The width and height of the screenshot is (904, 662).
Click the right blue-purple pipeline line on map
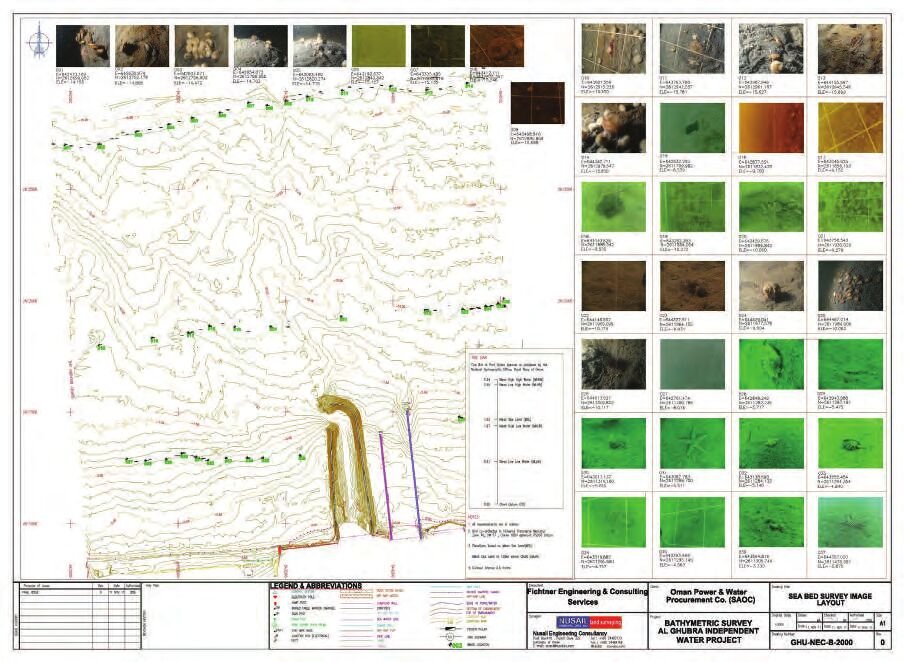point(415,473)
